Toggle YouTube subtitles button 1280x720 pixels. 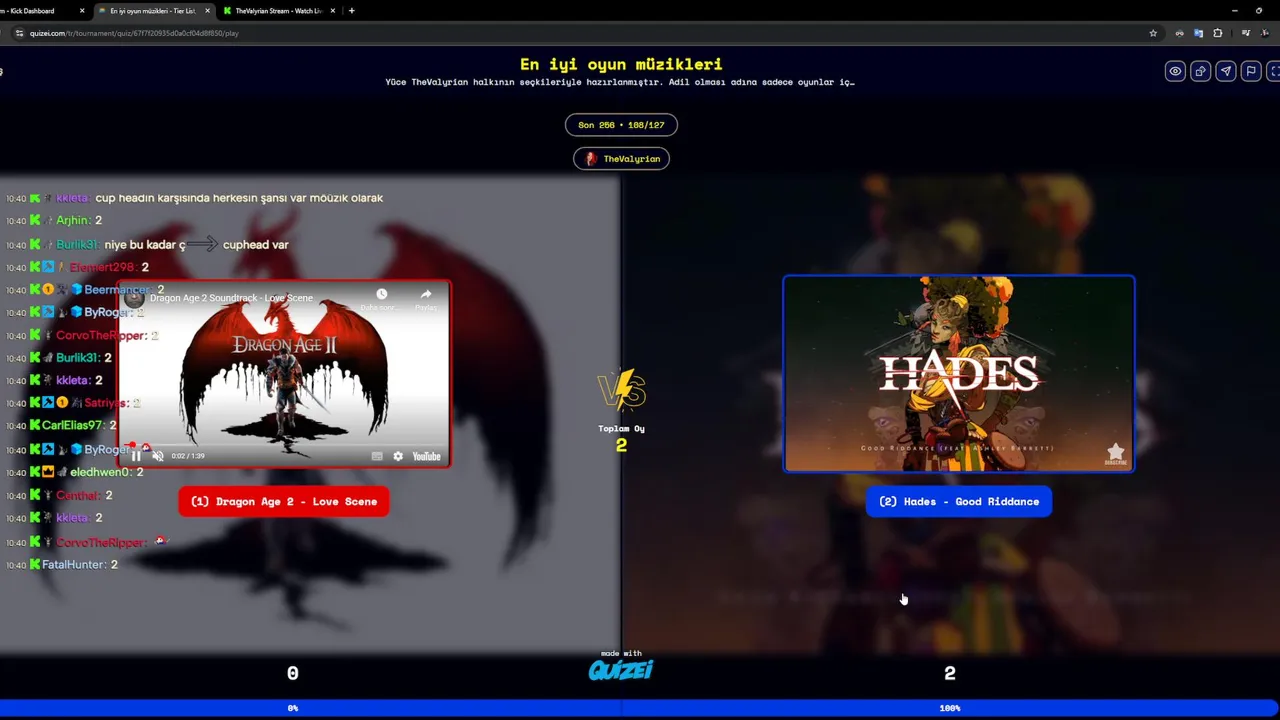click(377, 456)
